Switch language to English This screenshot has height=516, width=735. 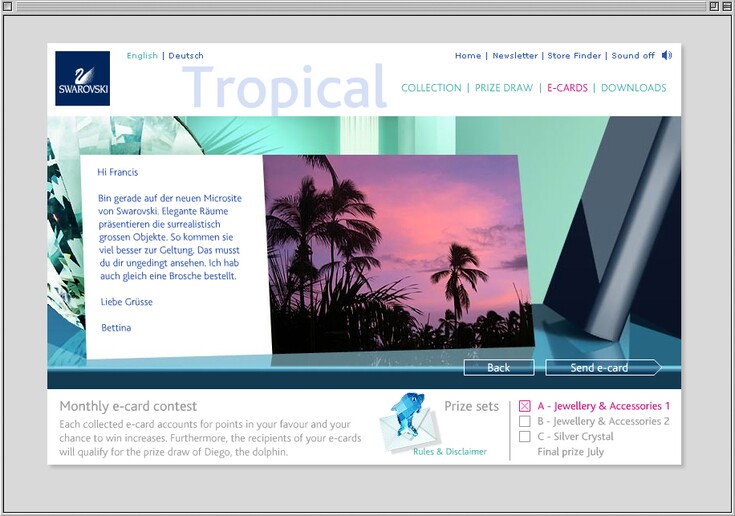click(142, 56)
